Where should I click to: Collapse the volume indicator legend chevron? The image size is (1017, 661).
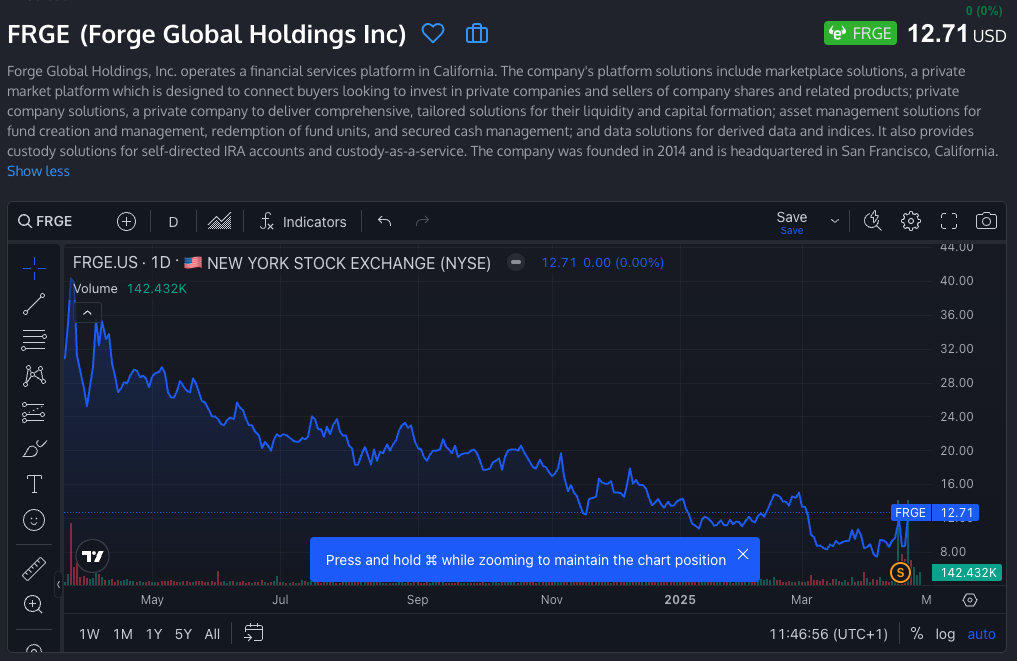coord(87,313)
